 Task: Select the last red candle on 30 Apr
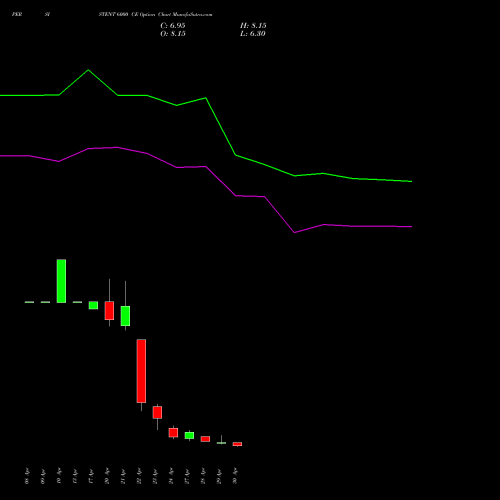(x=237, y=444)
